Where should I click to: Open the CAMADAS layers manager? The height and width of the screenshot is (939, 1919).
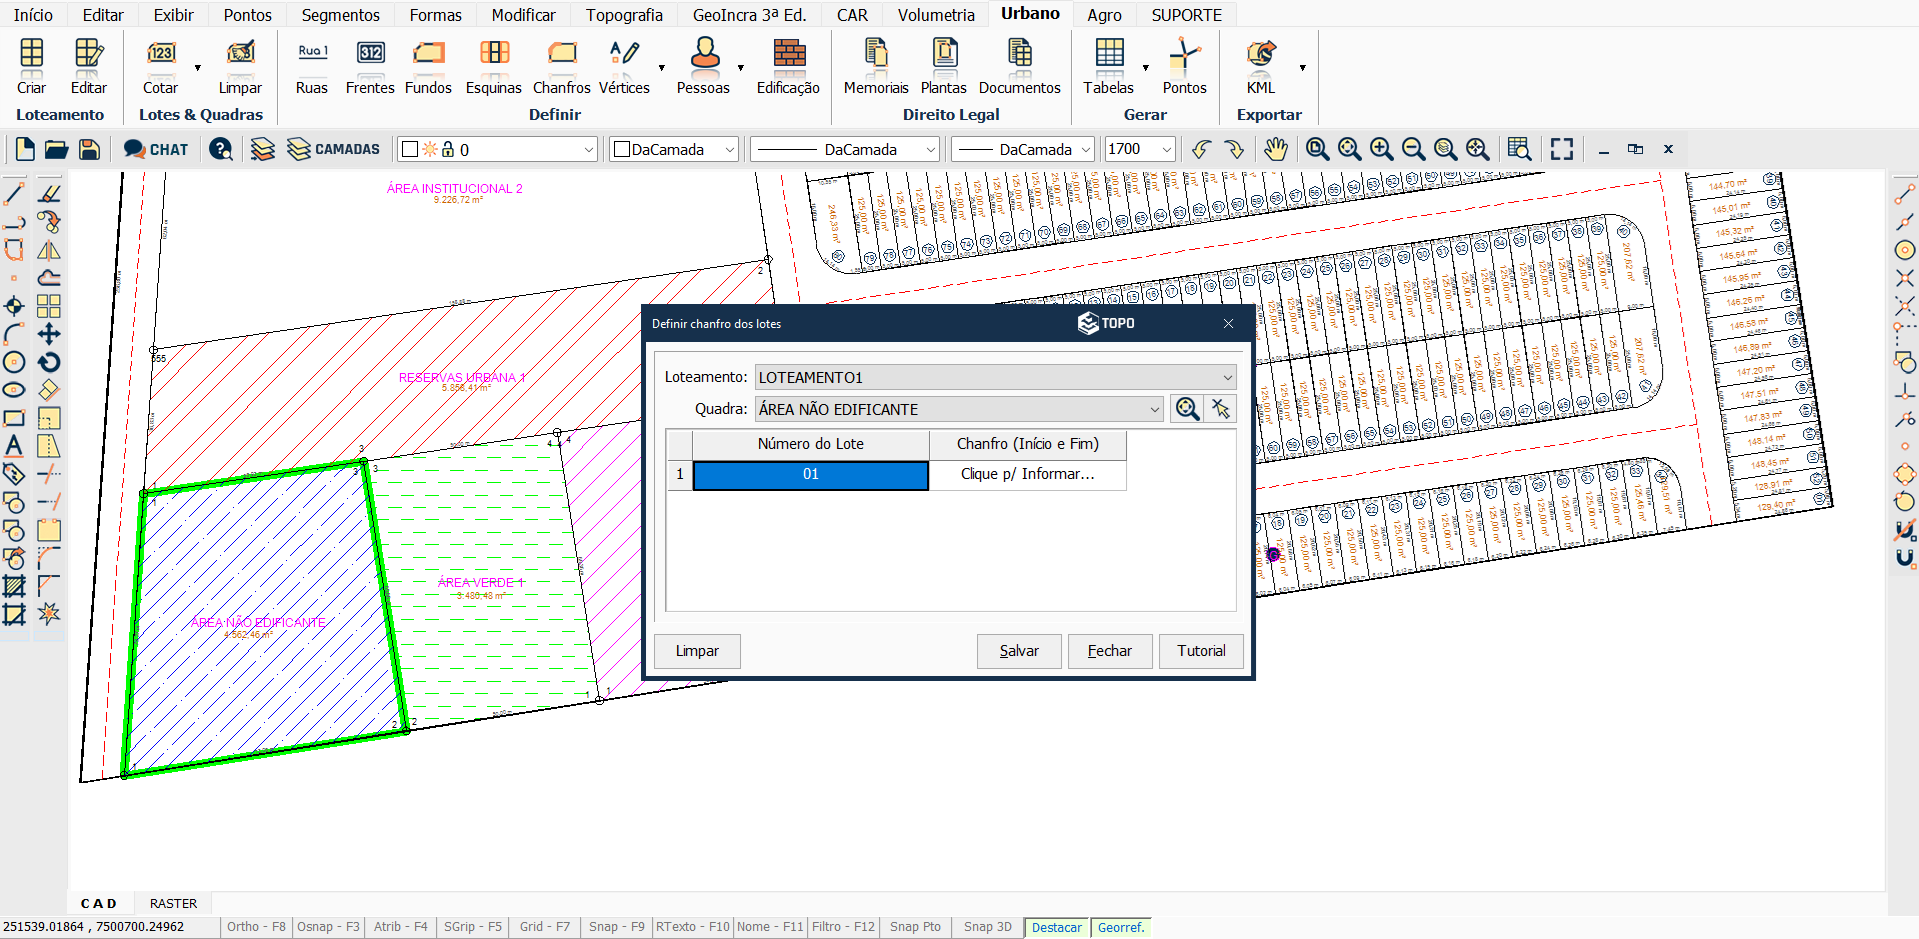(333, 149)
